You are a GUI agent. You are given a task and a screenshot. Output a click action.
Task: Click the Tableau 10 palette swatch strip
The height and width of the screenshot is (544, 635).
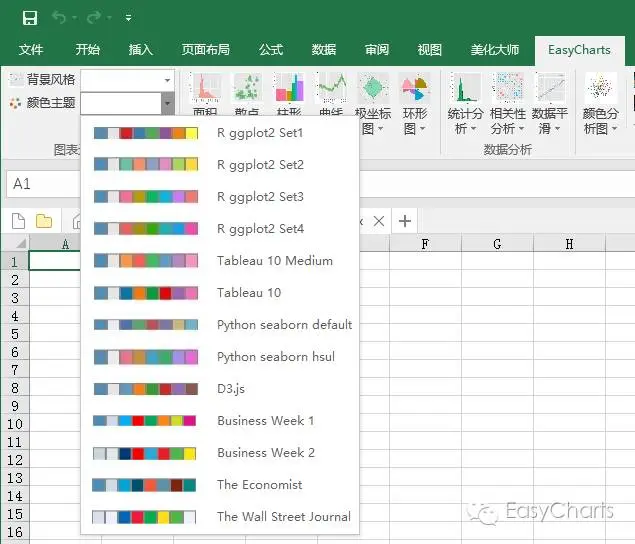[x=146, y=293]
